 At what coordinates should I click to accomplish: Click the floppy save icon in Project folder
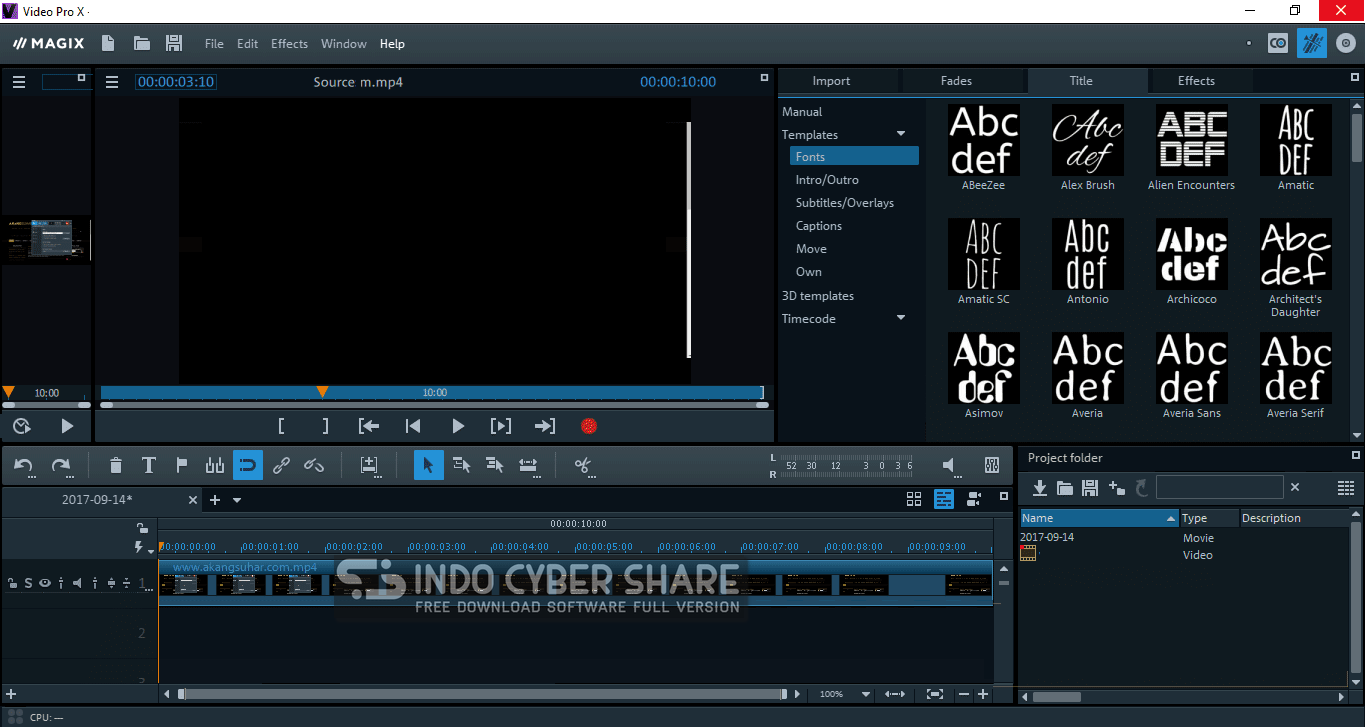(1090, 487)
